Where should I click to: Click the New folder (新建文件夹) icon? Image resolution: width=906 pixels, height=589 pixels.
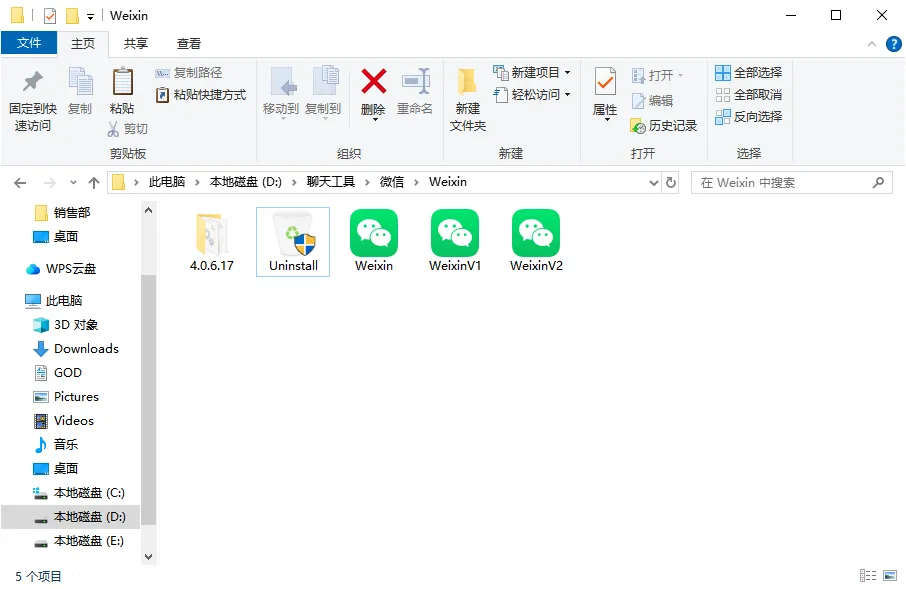(467, 82)
